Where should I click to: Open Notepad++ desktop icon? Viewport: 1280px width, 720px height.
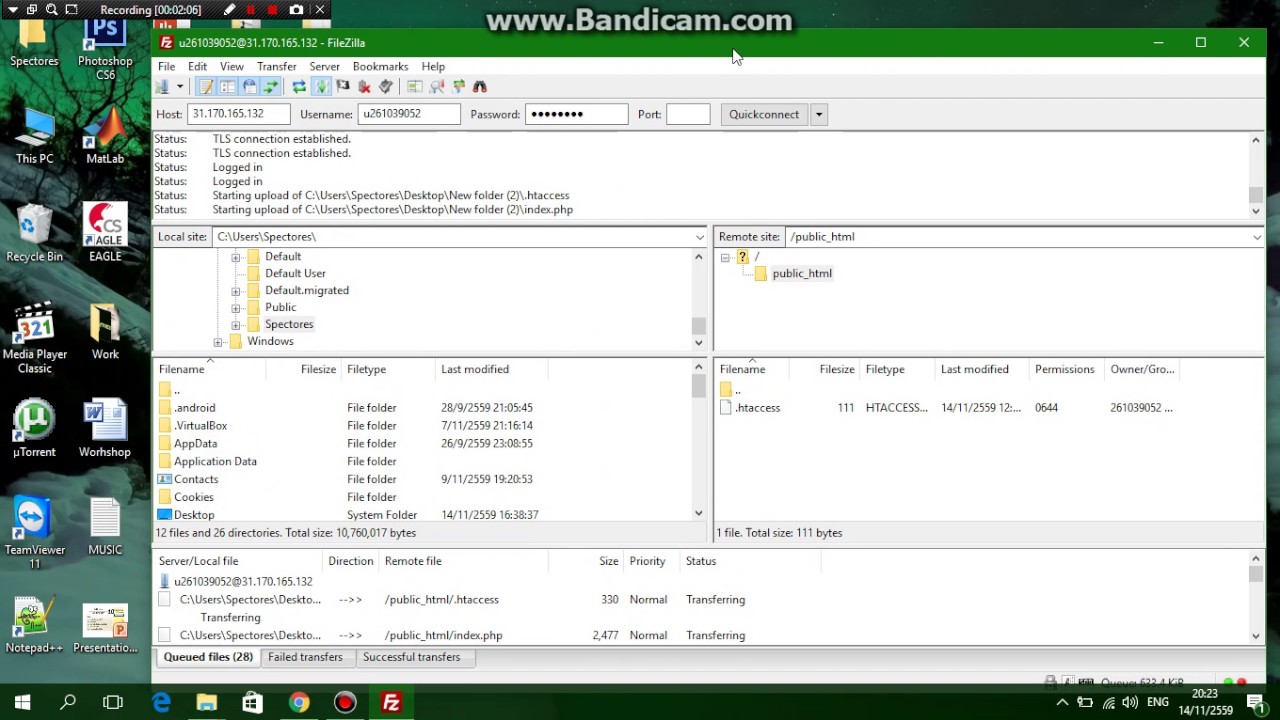click(x=35, y=626)
